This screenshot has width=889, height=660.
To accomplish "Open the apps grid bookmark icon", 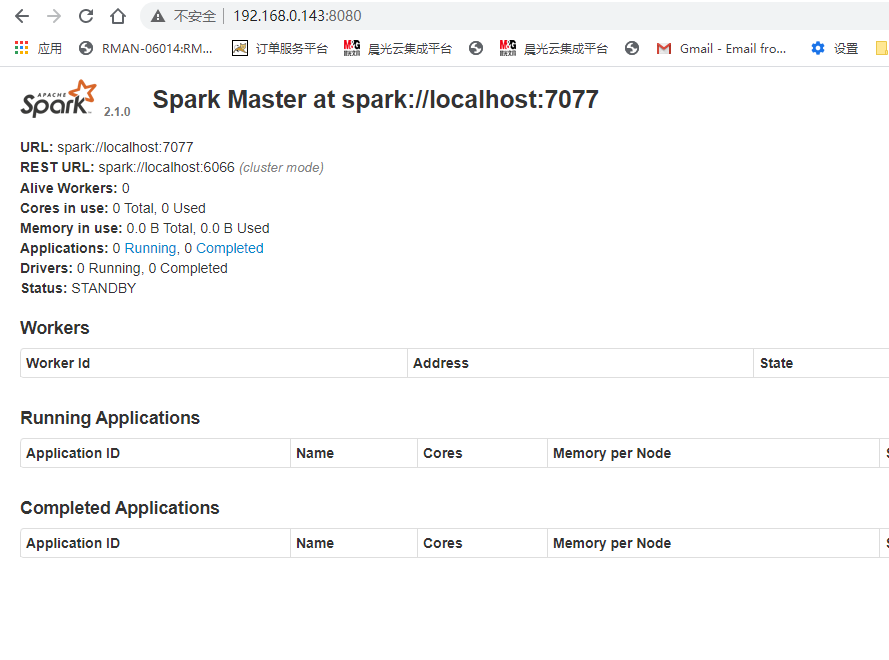I will click(x=22, y=48).
